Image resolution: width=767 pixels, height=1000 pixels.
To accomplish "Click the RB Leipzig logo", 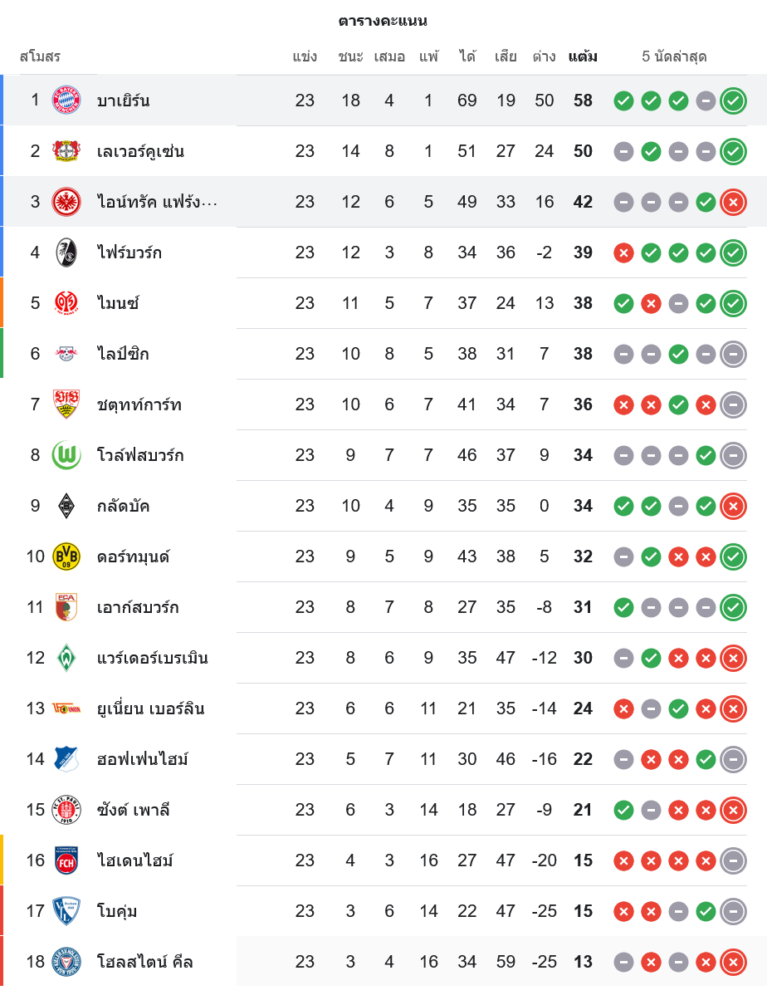I will pos(66,354).
